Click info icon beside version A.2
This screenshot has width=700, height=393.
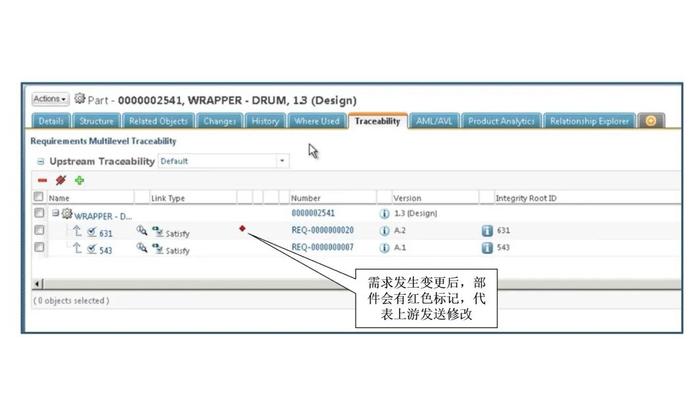pos(384,231)
